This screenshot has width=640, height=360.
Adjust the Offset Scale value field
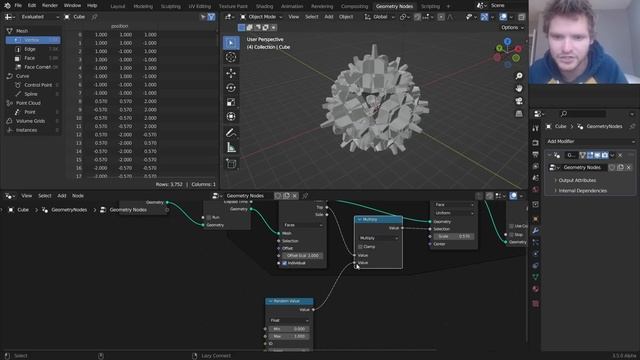(x=302, y=256)
